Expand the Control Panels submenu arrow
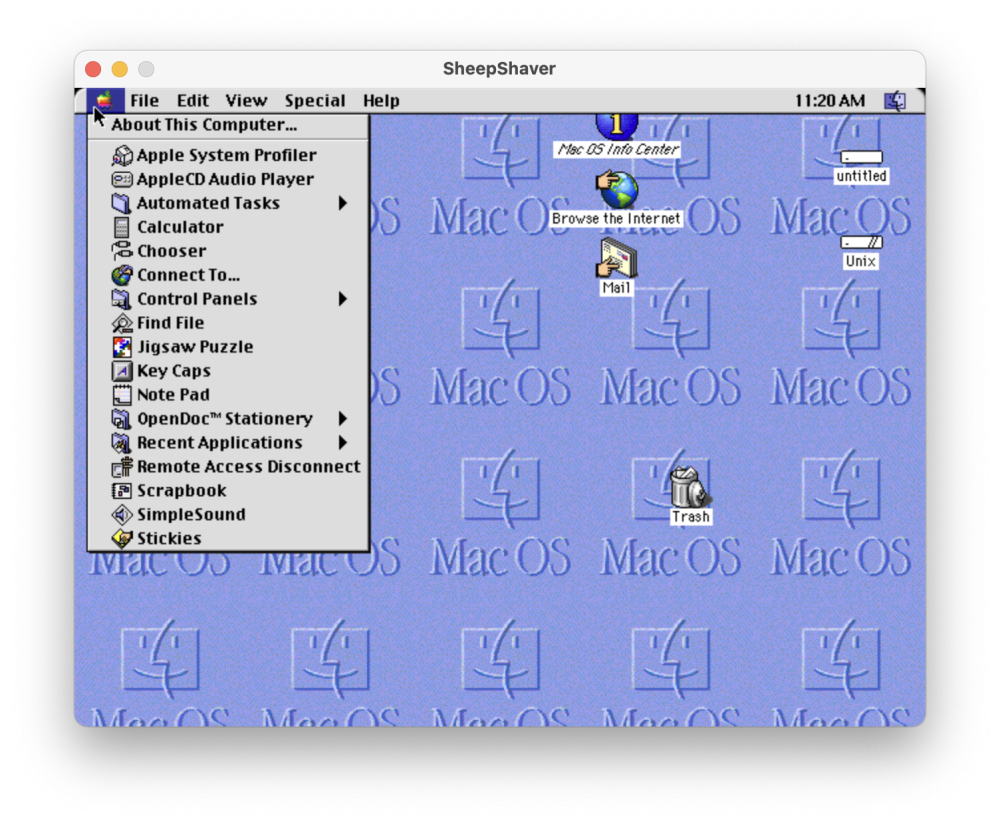This screenshot has height=825, width=1000. pyautogui.click(x=343, y=298)
